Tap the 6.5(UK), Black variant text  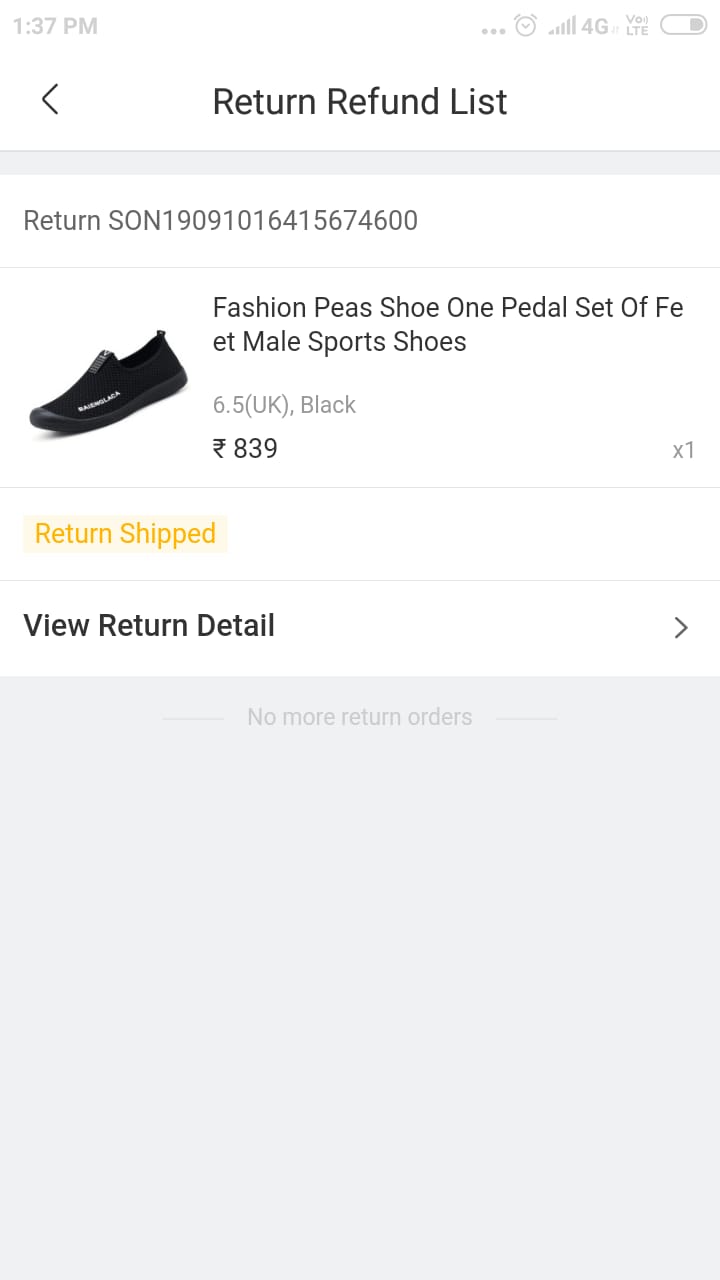(284, 405)
